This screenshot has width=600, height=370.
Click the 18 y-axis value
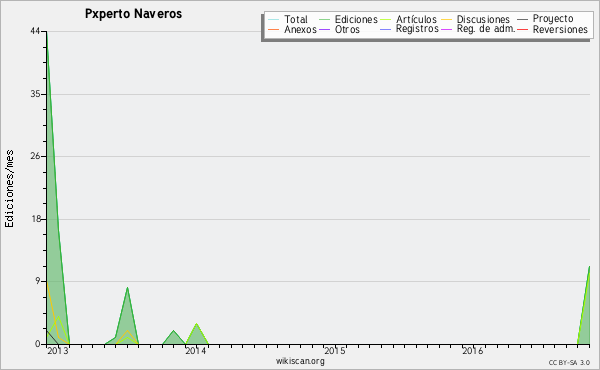coord(36,219)
